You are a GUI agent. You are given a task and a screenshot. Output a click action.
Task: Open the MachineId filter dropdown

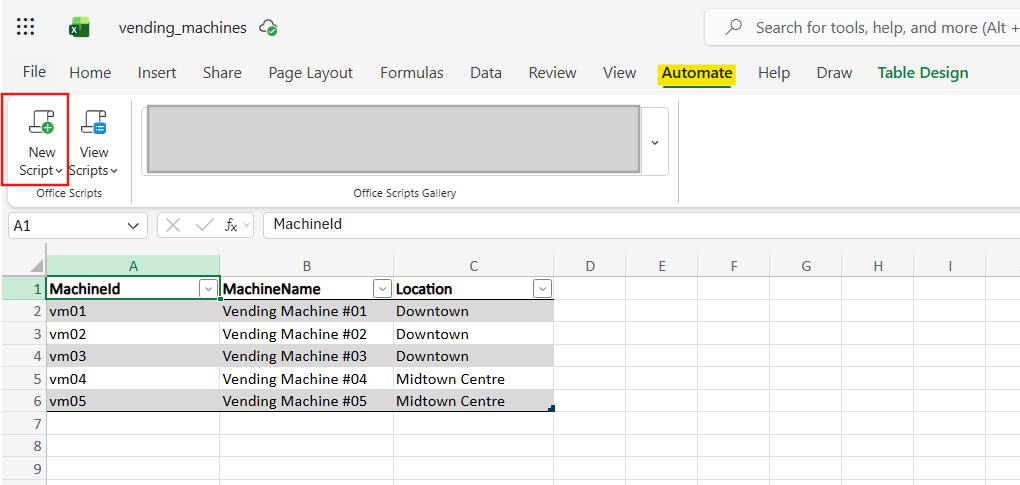[208, 289]
